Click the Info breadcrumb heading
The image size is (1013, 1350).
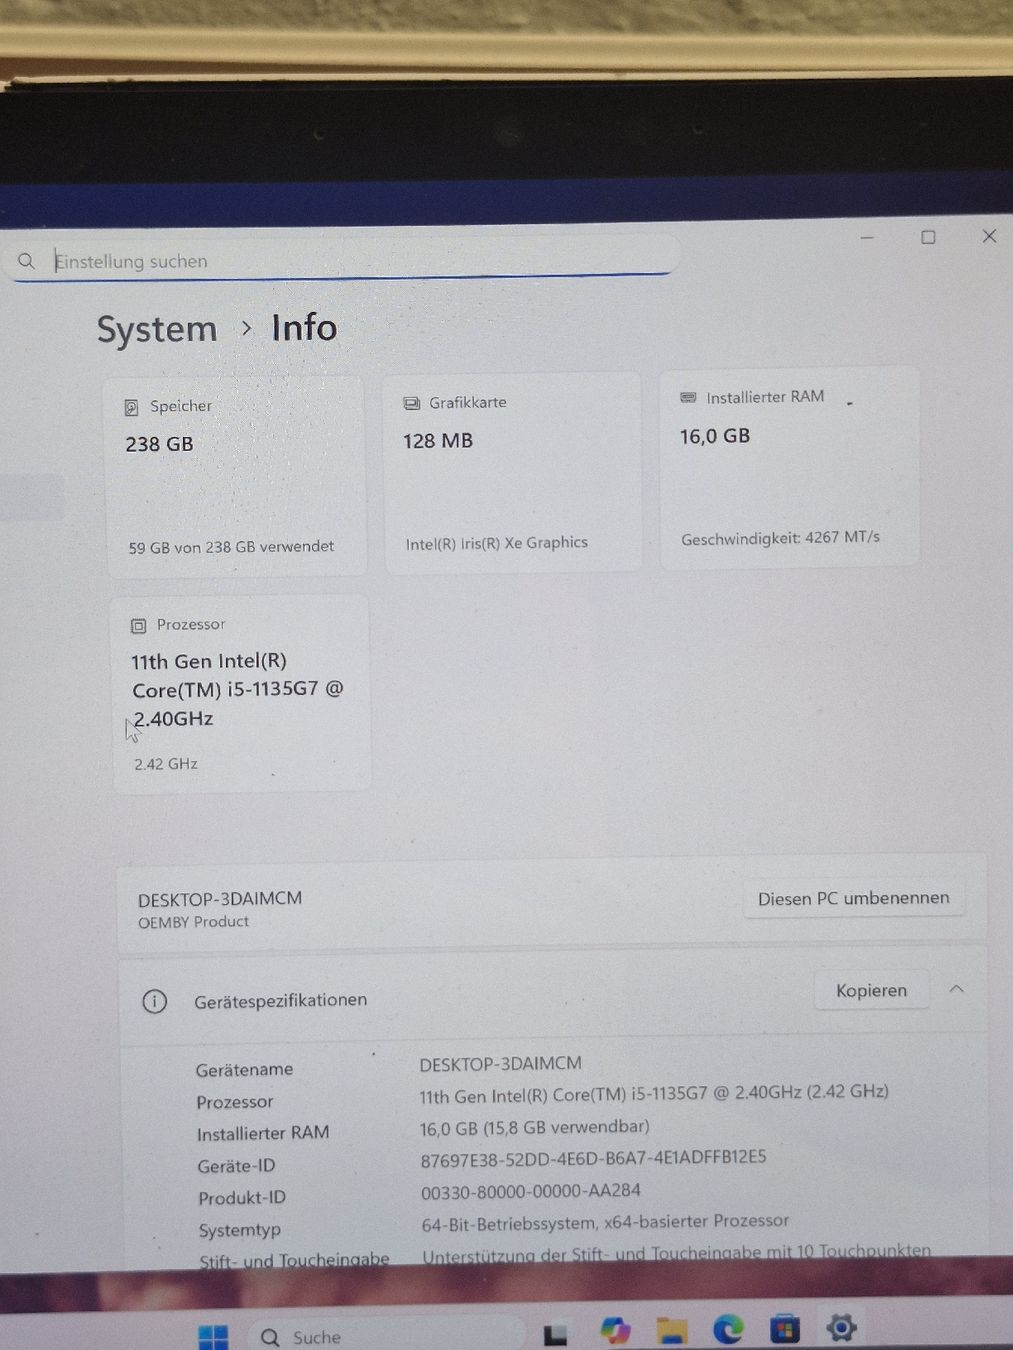(x=304, y=327)
